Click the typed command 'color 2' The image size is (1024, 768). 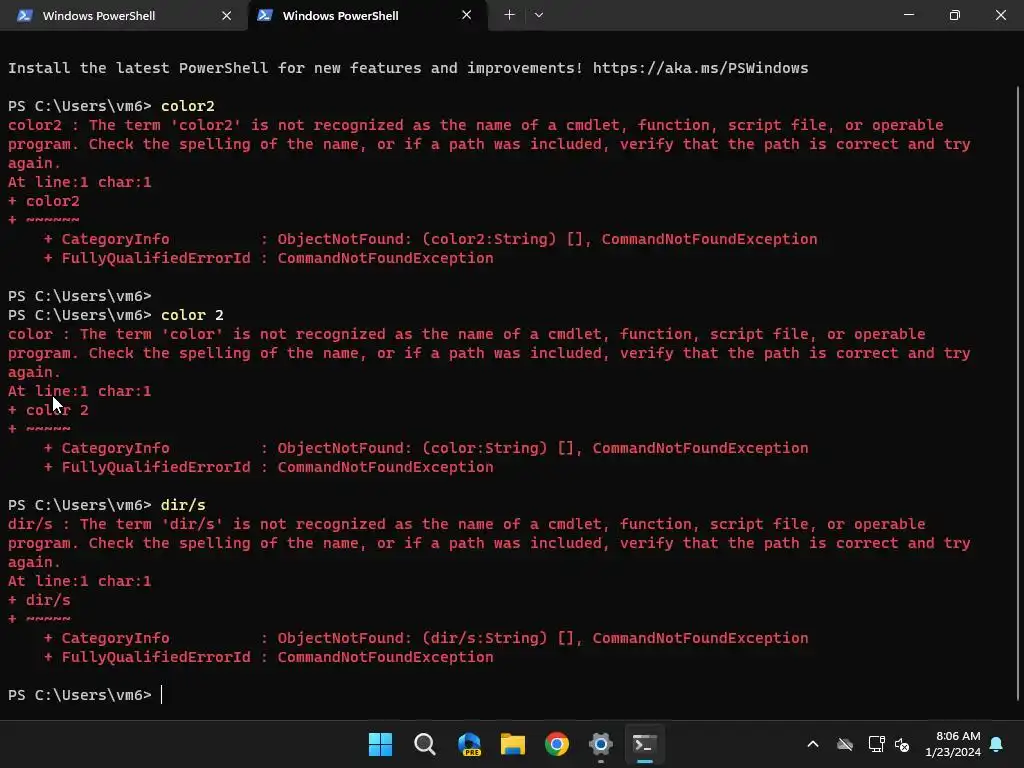point(193,315)
